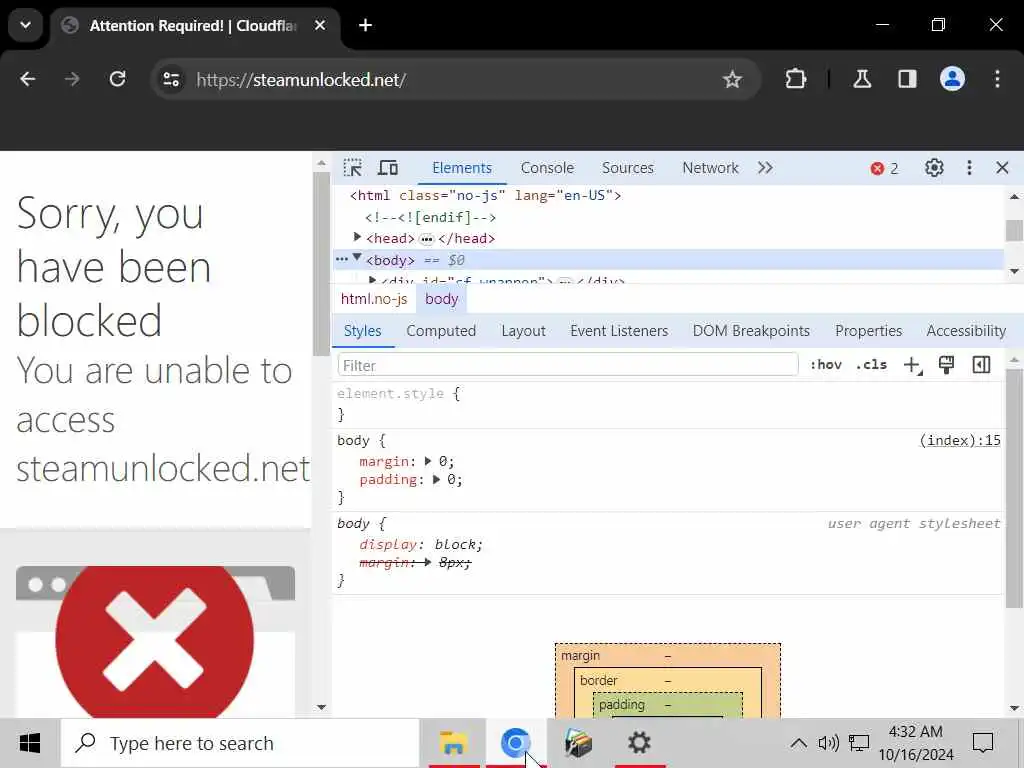Open the (index):15 source link
The height and width of the screenshot is (768, 1024).
point(959,440)
